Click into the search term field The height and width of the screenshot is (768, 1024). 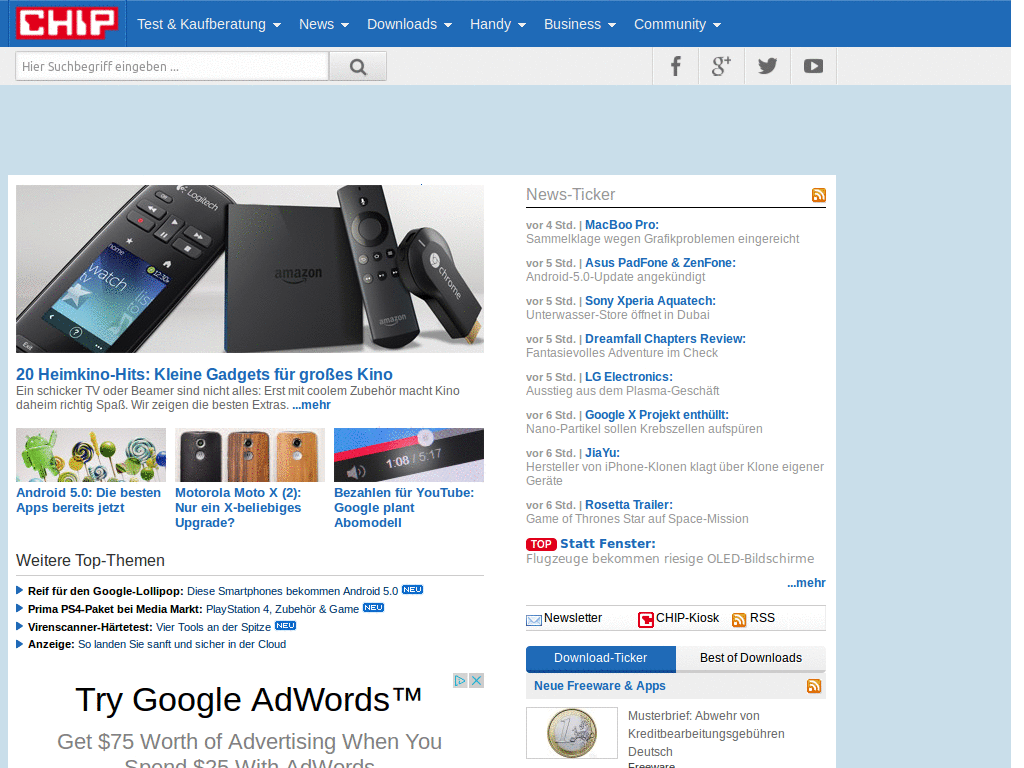pos(172,67)
